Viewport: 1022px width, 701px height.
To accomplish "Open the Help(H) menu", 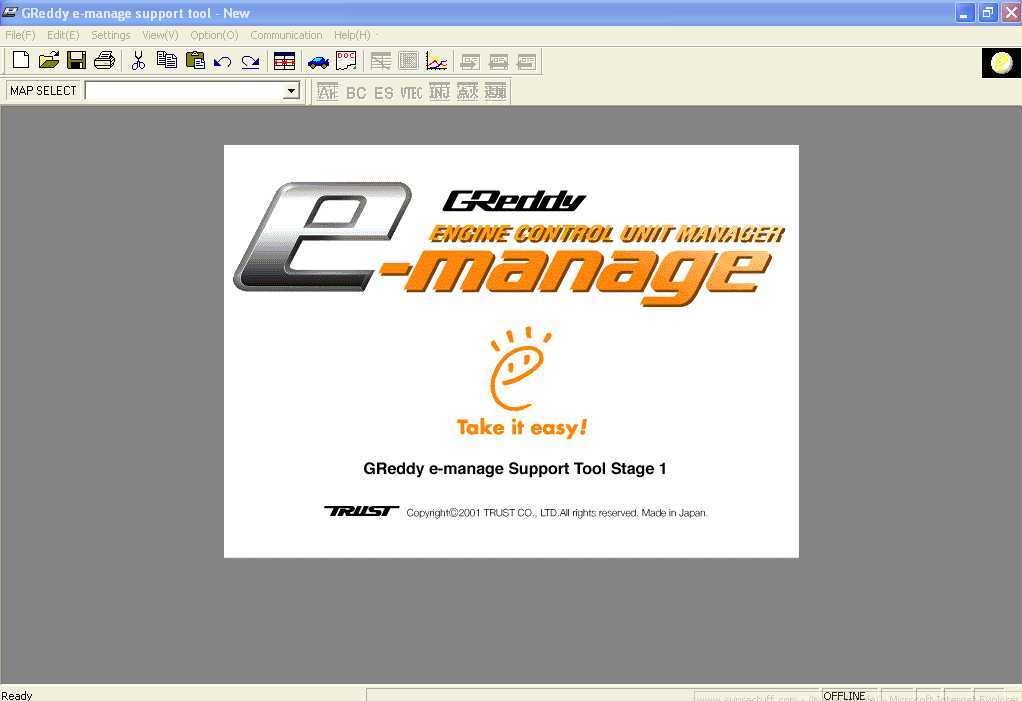I will [x=352, y=35].
